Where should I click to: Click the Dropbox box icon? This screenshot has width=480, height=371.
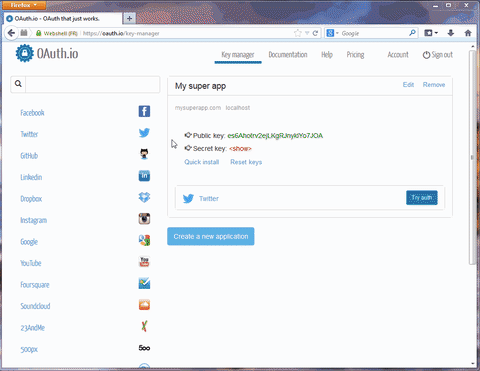point(144,197)
